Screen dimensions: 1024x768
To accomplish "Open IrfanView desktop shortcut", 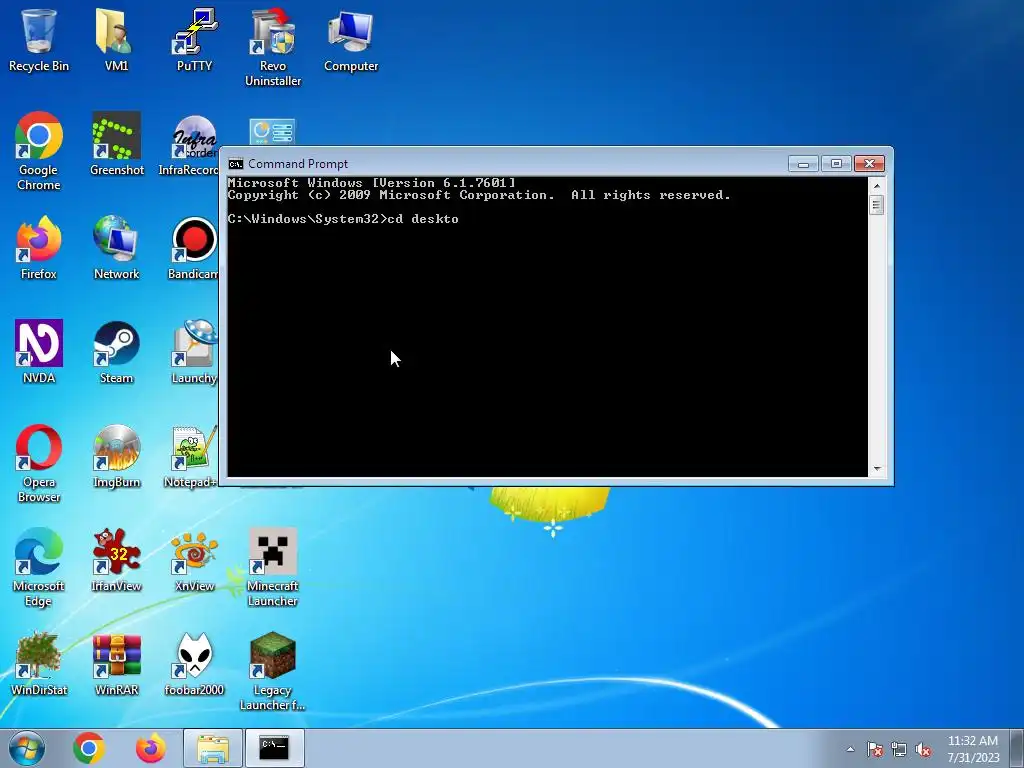I will (116, 560).
